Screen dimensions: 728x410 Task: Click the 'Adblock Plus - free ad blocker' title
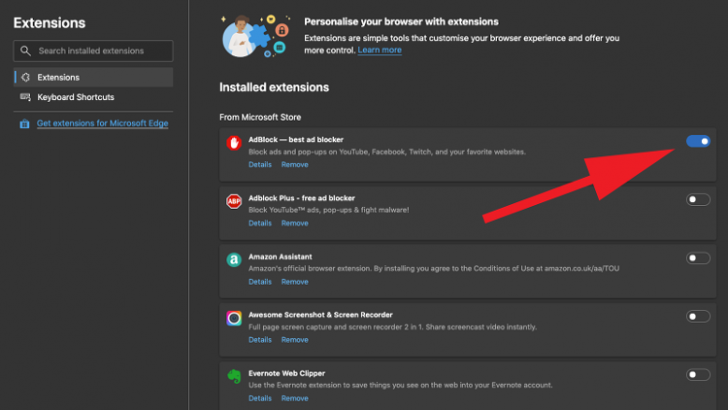coord(302,198)
